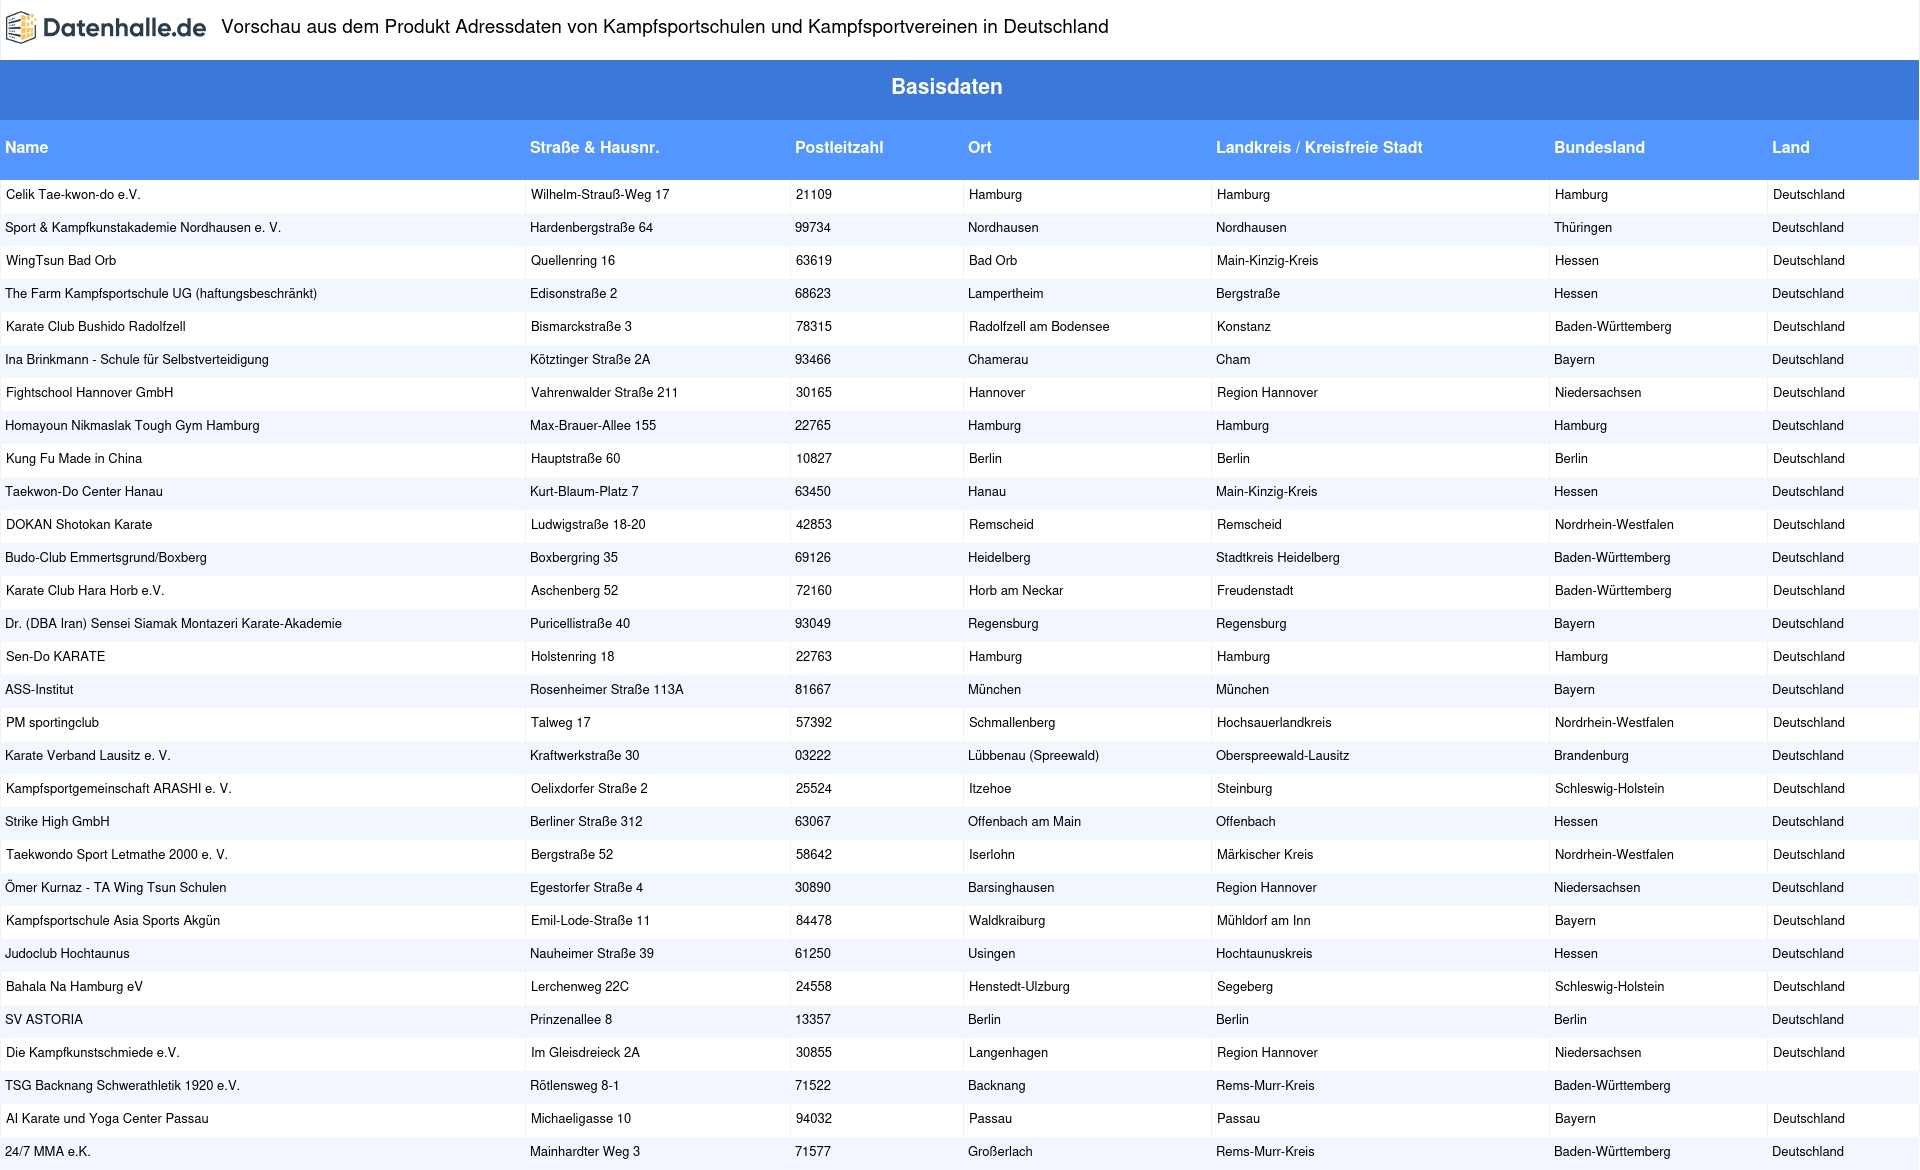The height and width of the screenshot is (1170, 1920).
Task: Select the Rosenheimer Straße 113A address cell
Action: point(606,690)
